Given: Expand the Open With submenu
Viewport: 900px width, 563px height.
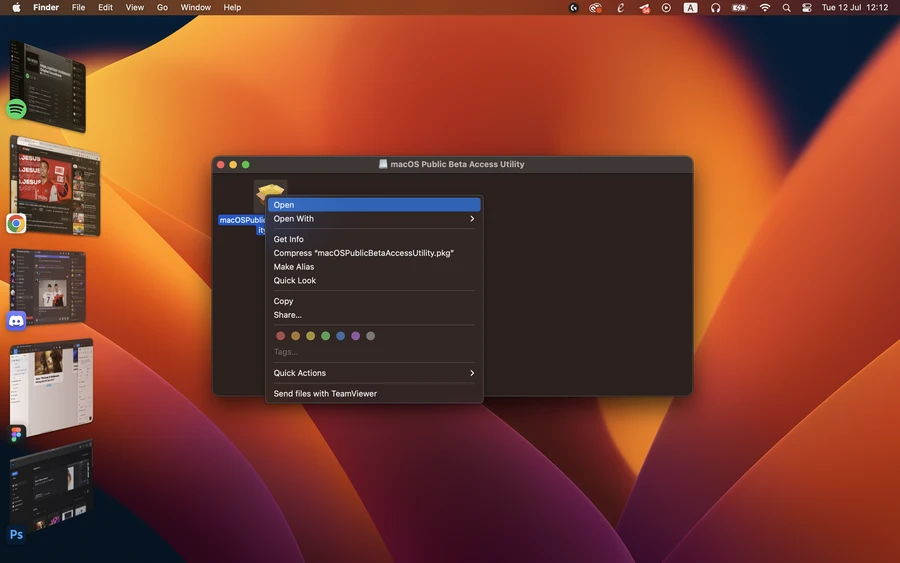Looking at the screenshot, I should pos(374,219).
